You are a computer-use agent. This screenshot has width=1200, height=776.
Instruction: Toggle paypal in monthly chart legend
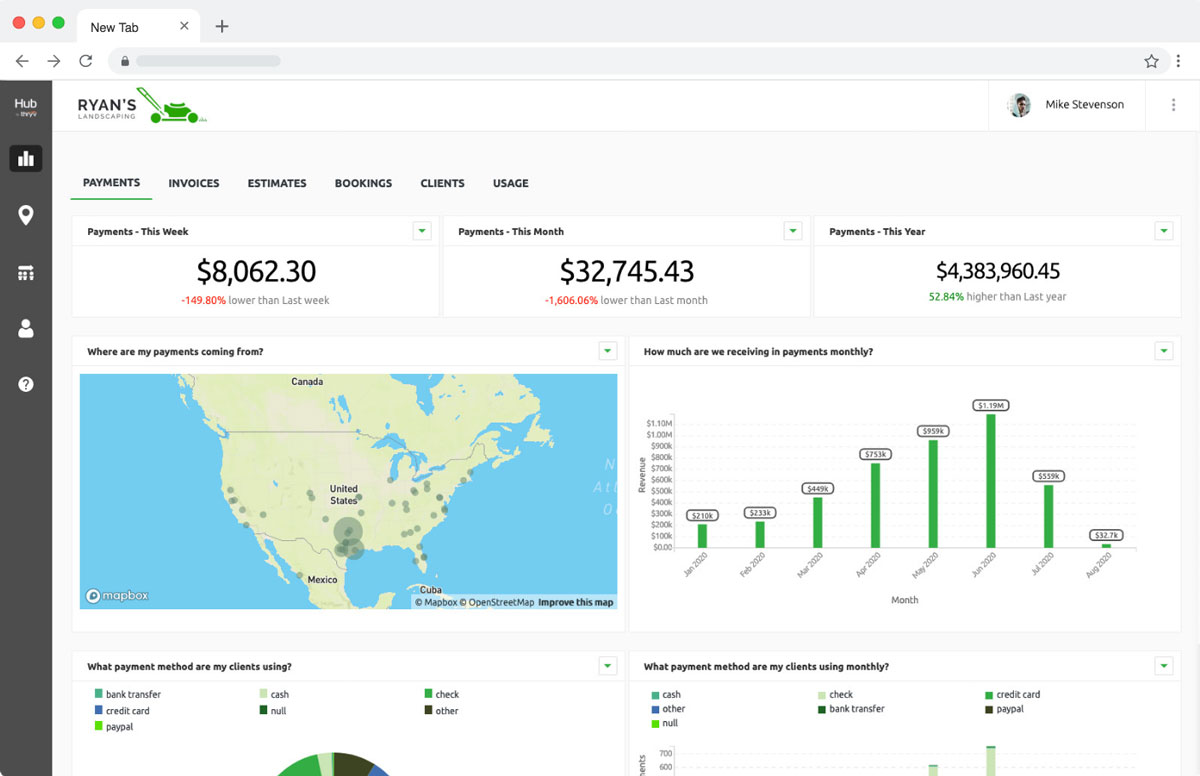[x=1005, y=709]
